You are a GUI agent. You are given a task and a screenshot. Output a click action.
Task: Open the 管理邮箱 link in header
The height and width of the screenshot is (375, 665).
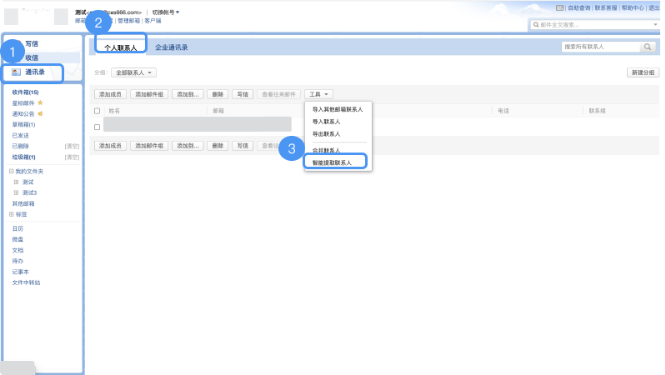coord(129,21)
